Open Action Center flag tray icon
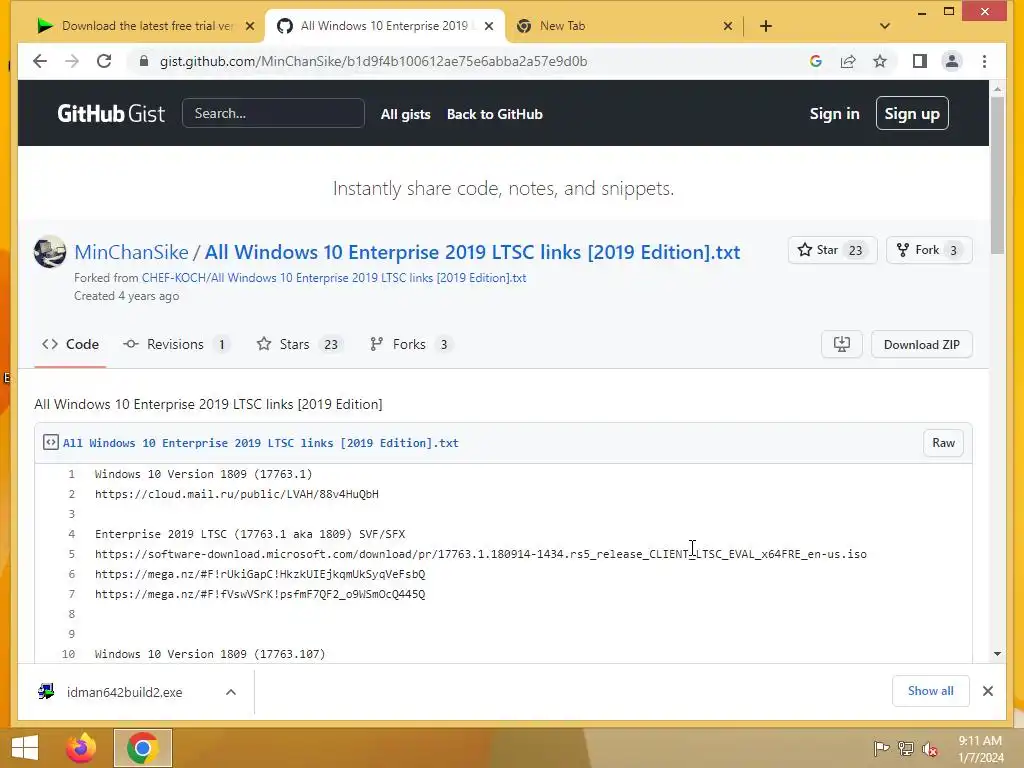Screen dimensions: 1024x768 pyautogui.click(x=881, y=748)
